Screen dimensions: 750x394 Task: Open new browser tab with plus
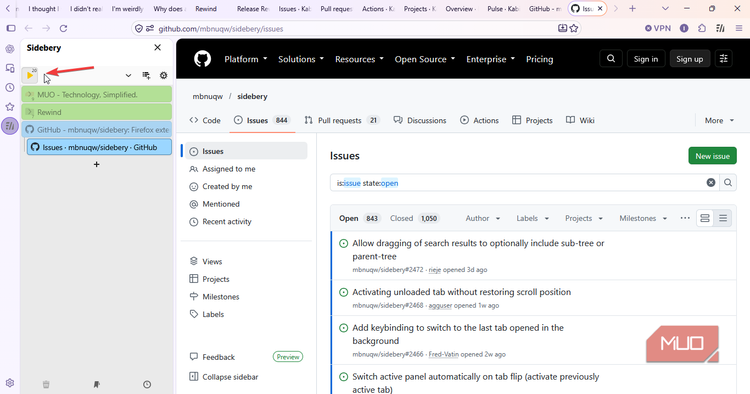click(632, 9)
